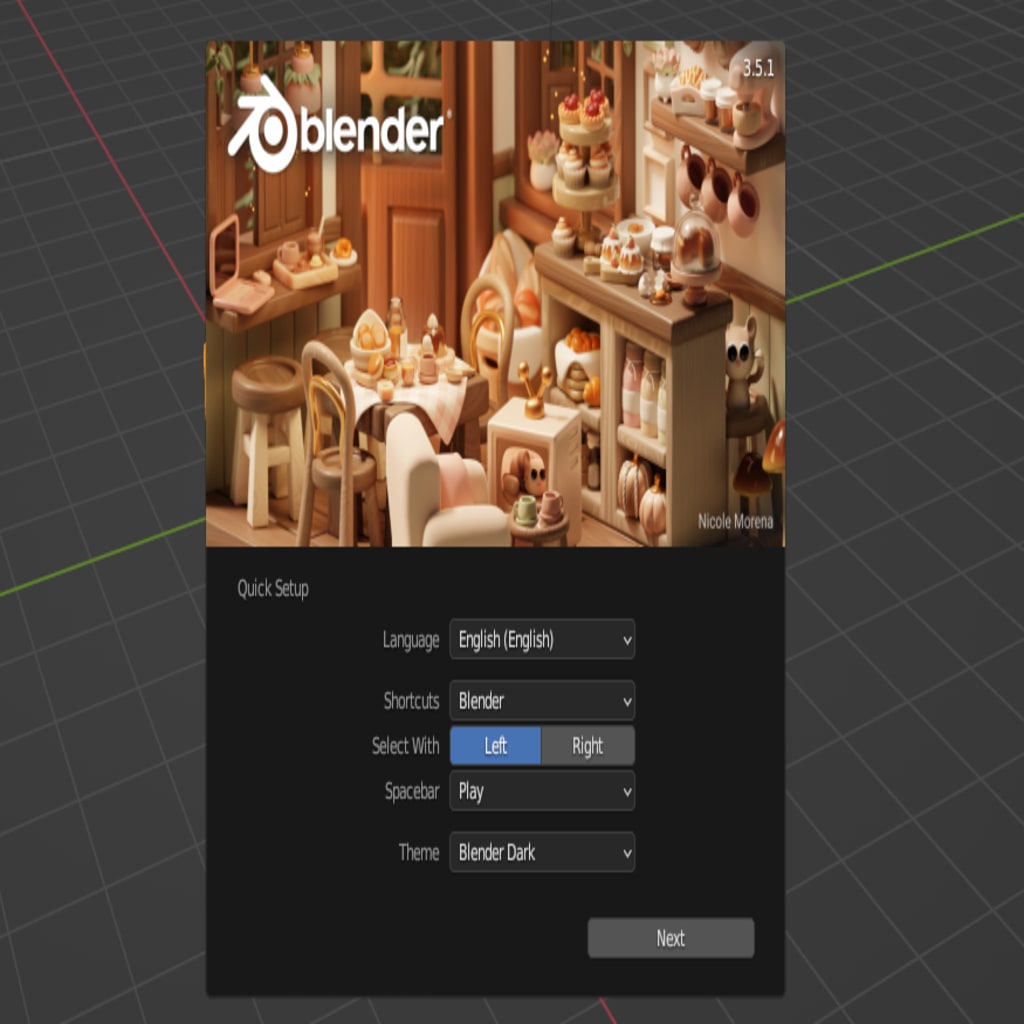1024x1024 pixels.
Task: Open the Theme dropdown showing Blender Dark
Action: pos(542,852)
